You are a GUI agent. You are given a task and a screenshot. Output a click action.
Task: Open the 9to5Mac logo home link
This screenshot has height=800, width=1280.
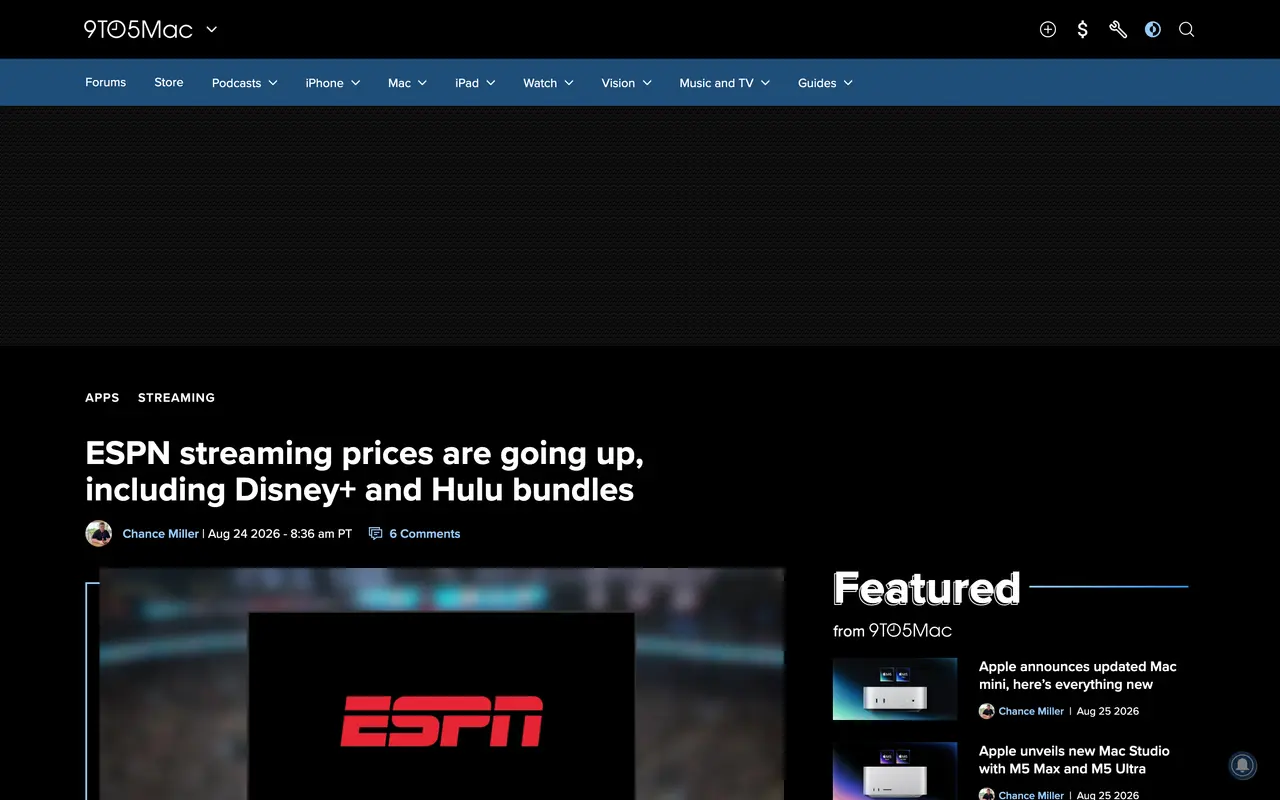138,29
